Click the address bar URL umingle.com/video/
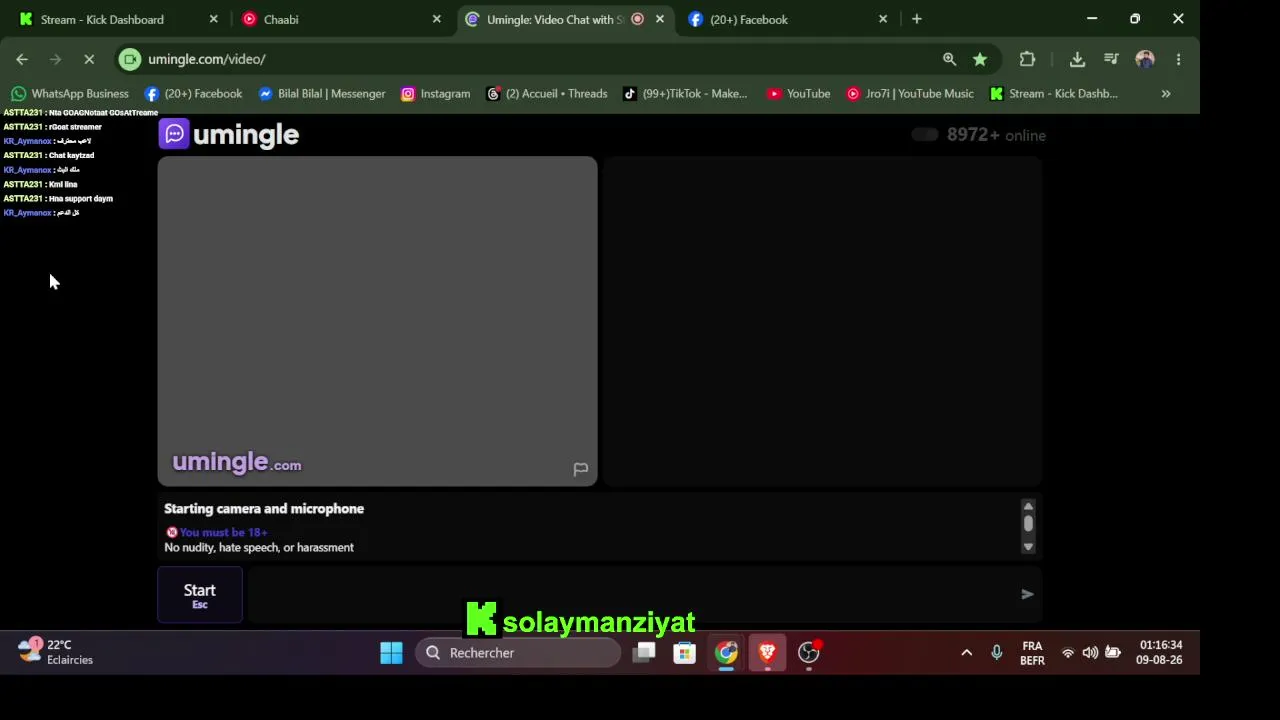Viewport: 1280px width, 720px height. 207,59
